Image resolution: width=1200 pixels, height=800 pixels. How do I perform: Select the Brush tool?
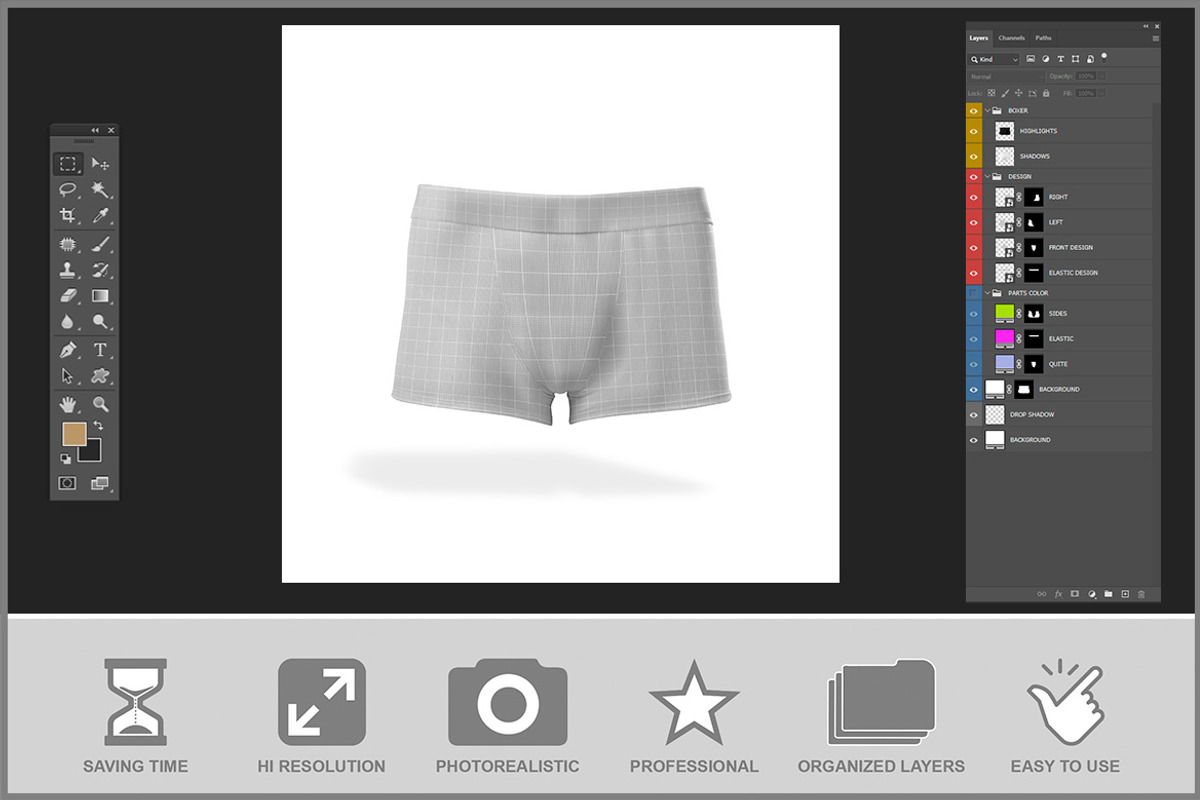[x=100, y=243]
